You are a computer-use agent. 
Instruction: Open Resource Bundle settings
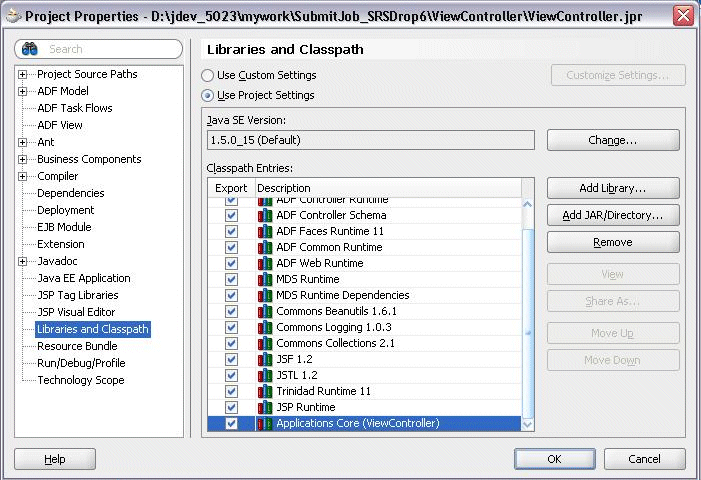[77, 346]
